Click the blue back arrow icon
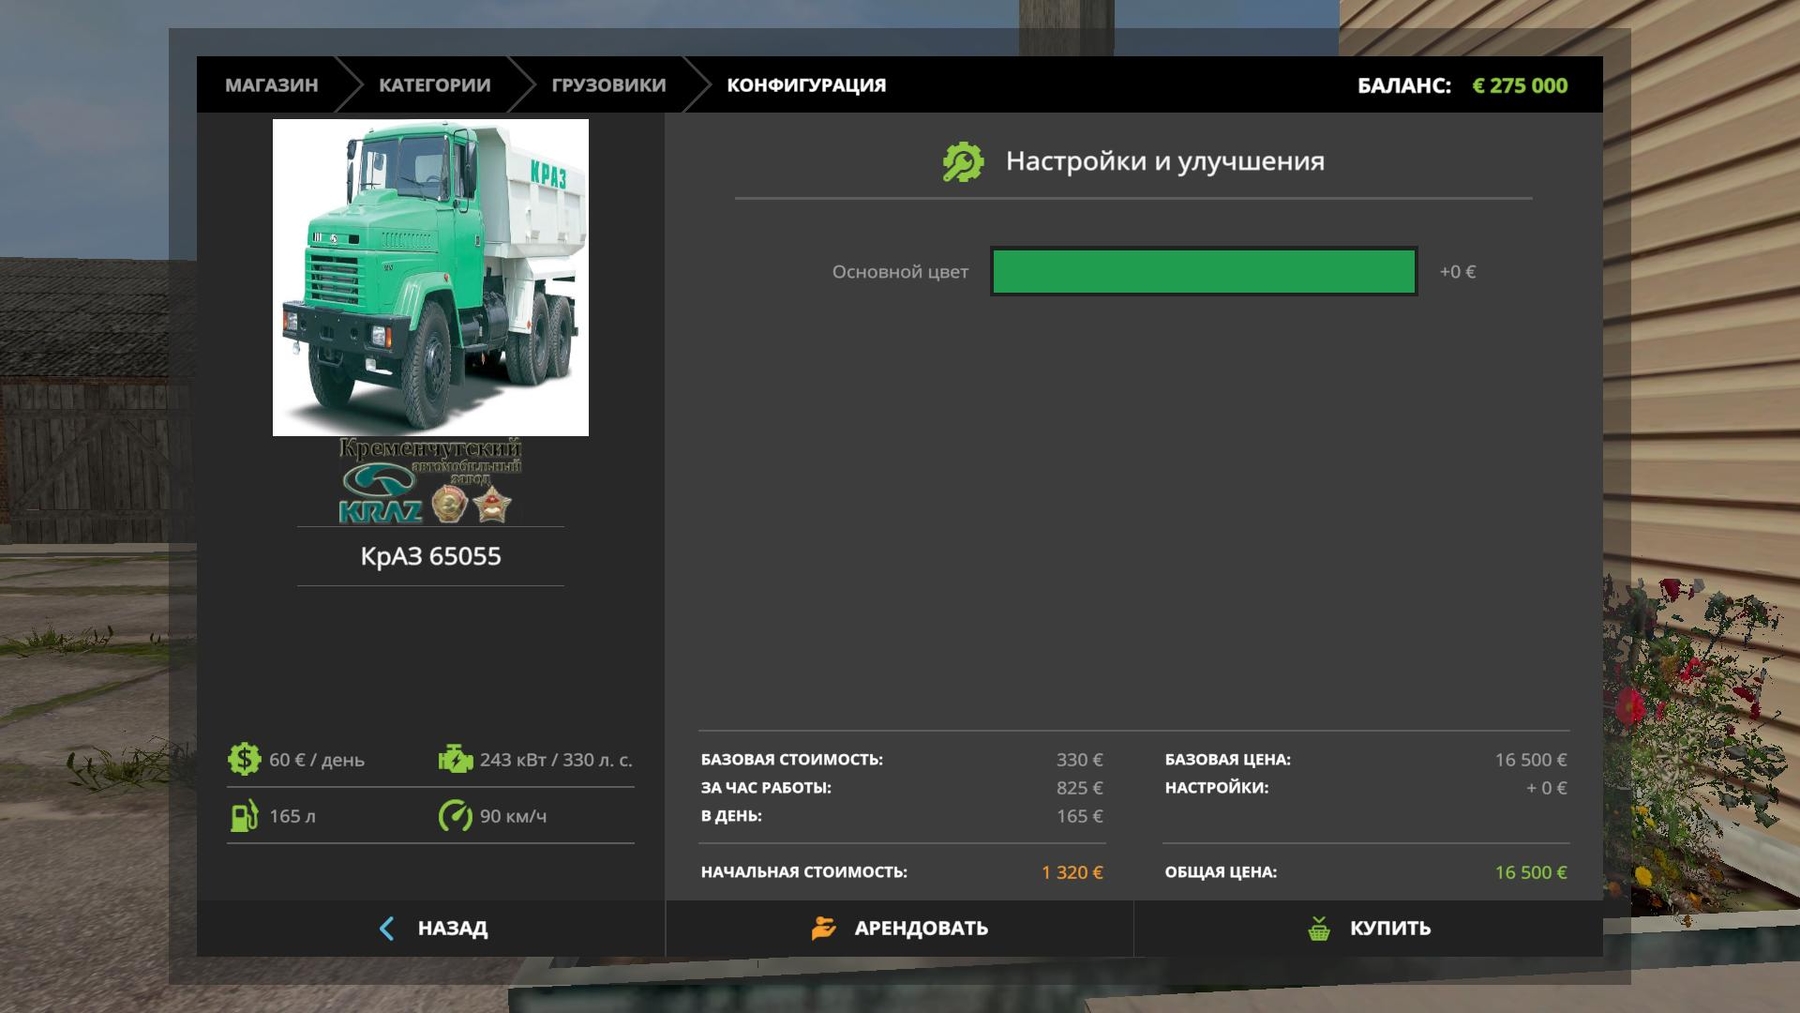Image resolution: width=1800 pixels, height=1013 pixels. click(x=387, y=928)
